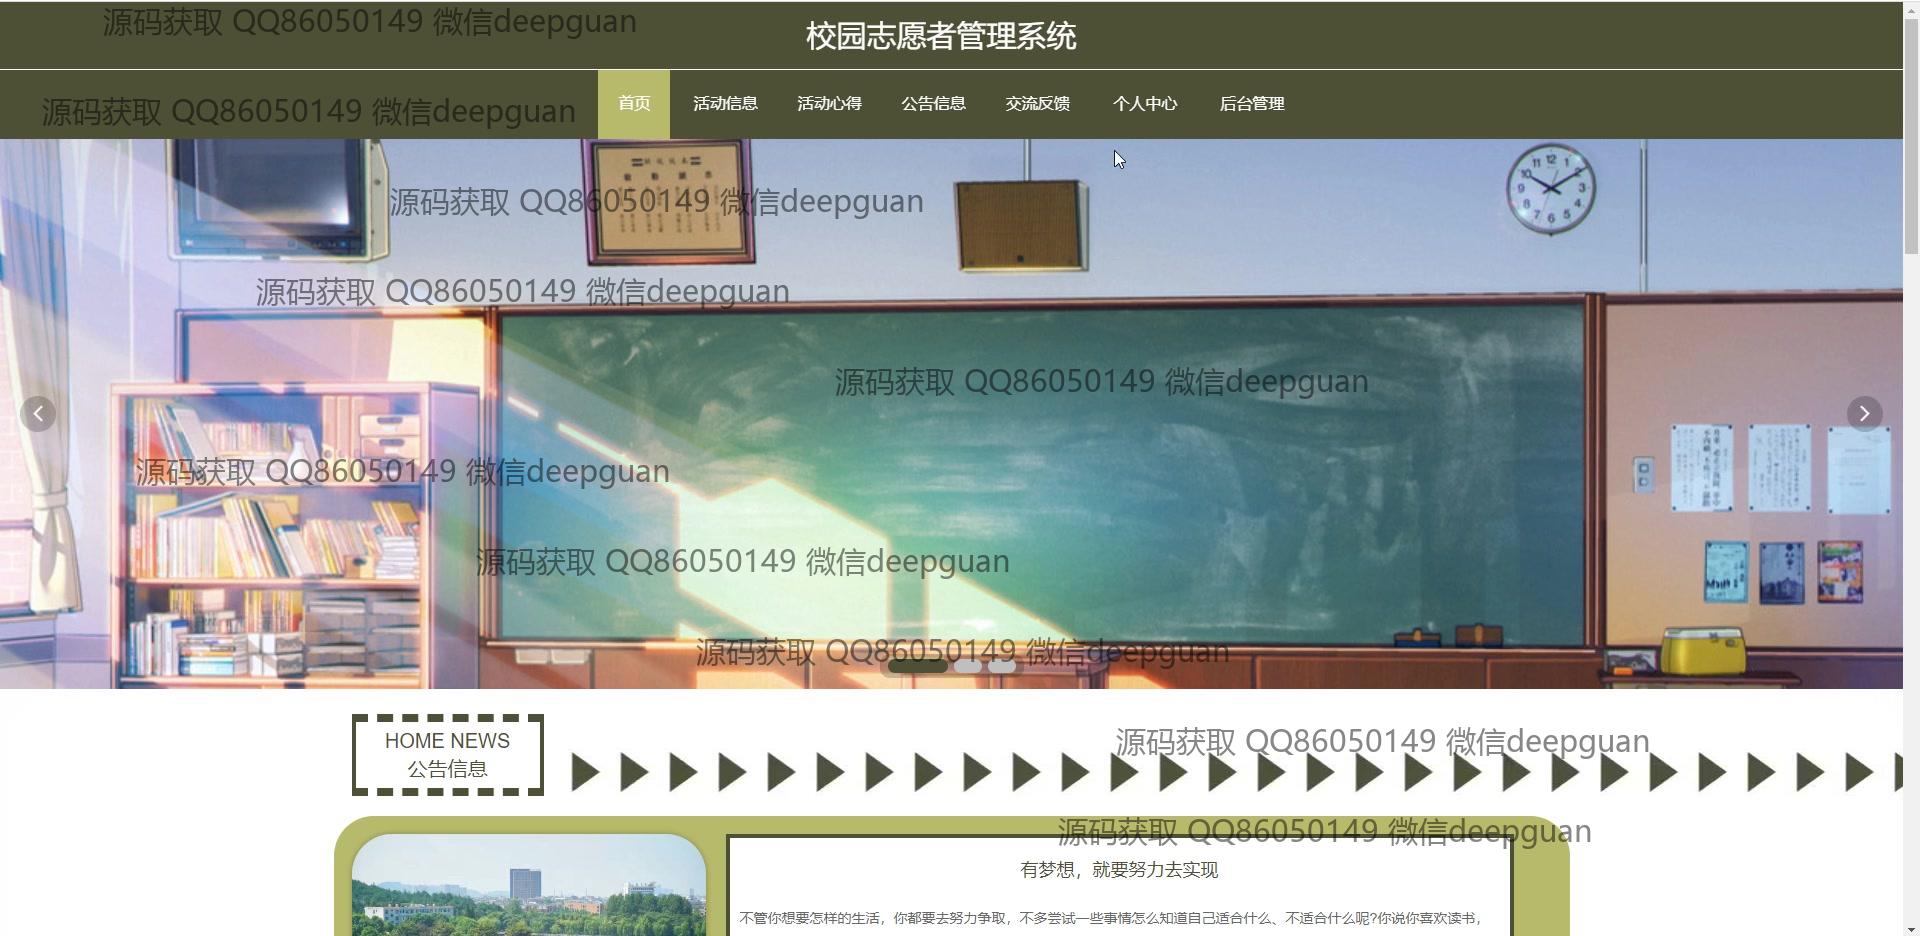The image size is (1920, 936).
Task: Select the second carousel indicator bar
Action: (x=967, y=666)
